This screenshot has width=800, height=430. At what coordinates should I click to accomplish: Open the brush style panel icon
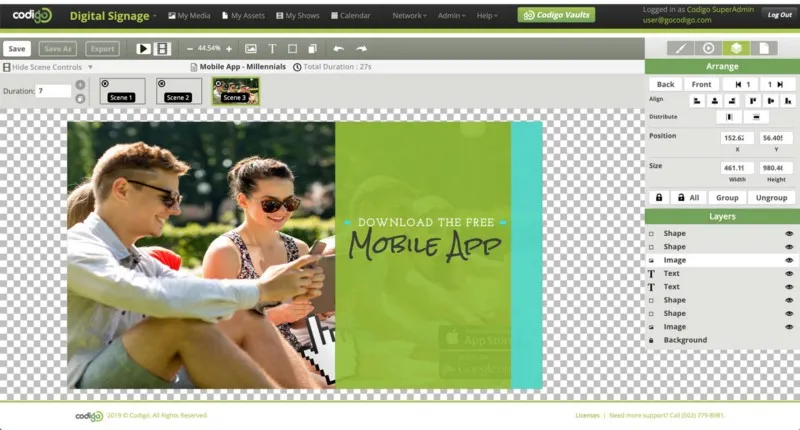click(683, 48)
